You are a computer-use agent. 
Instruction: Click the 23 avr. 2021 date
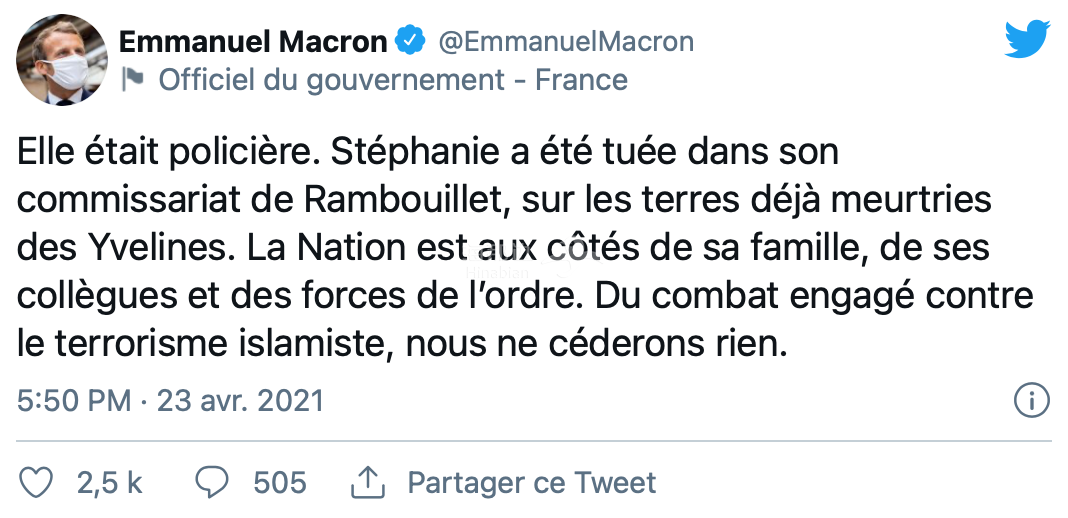coord(238,401)
